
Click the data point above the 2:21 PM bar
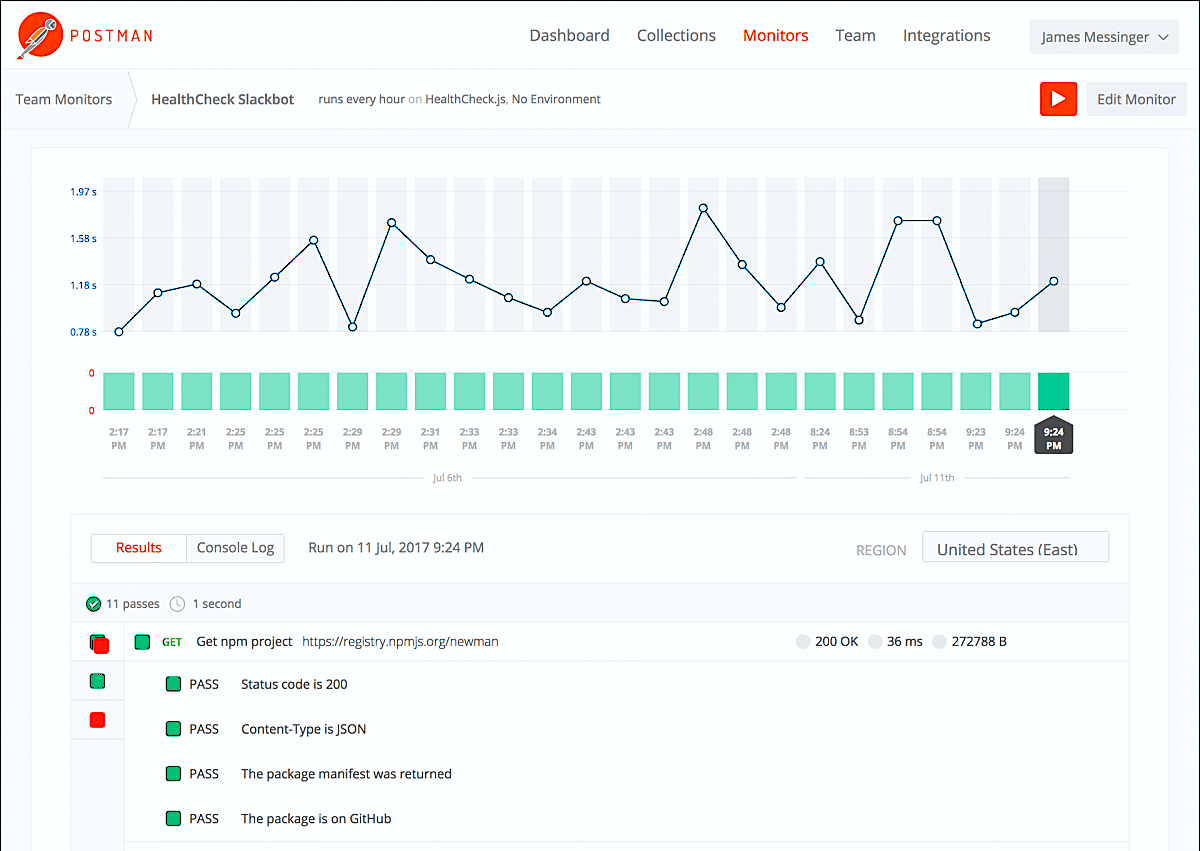point(197,284)
